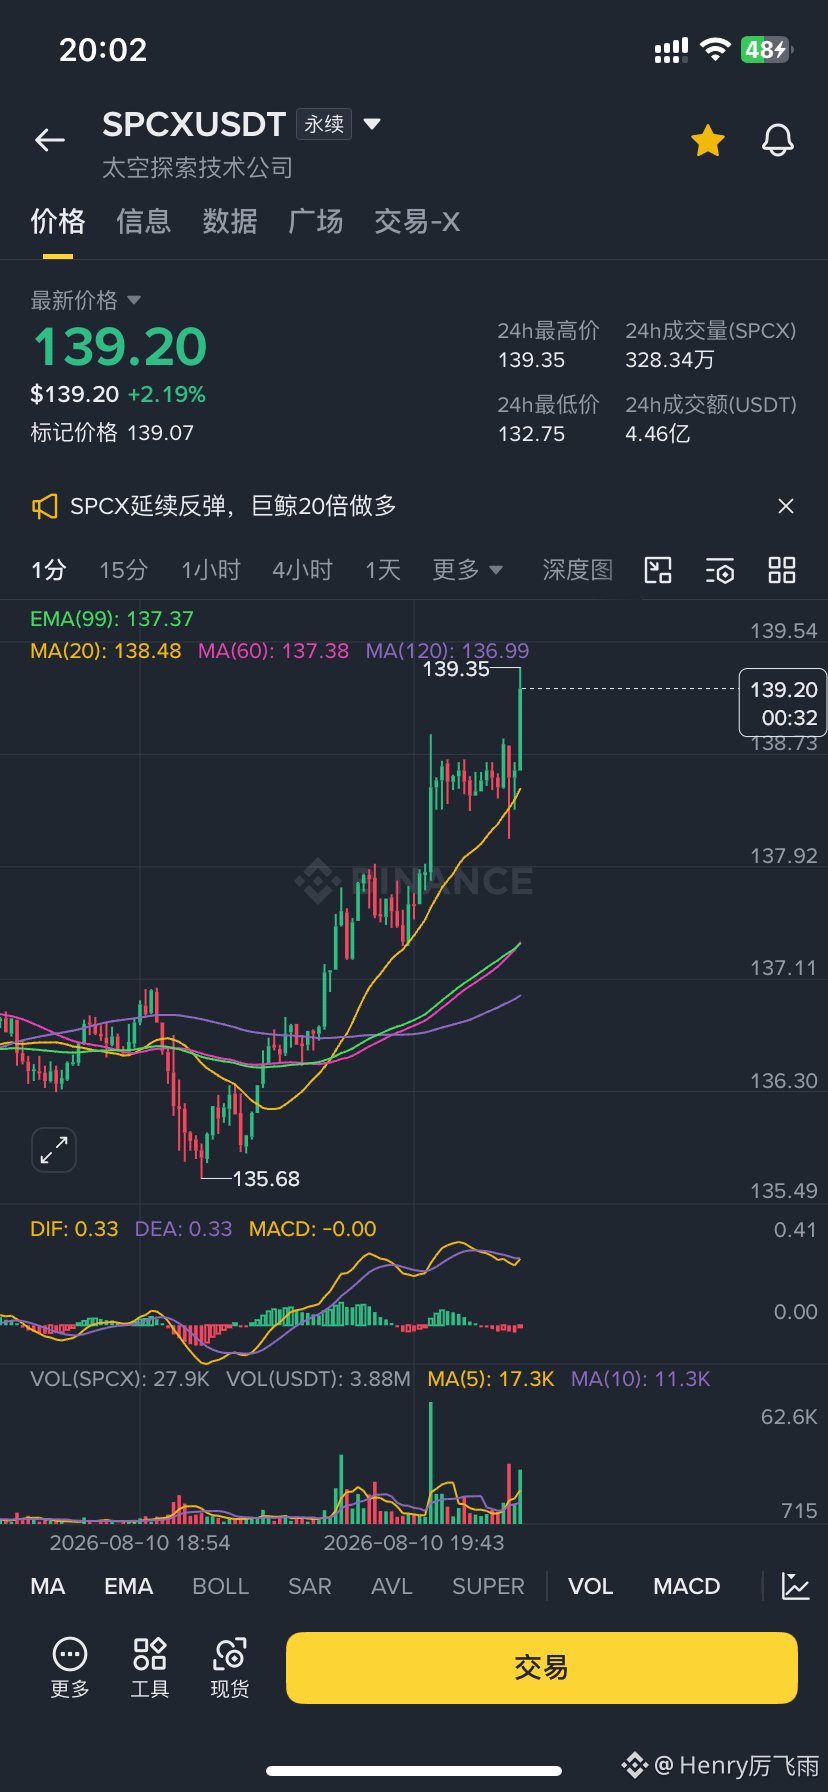Image resolution: width=828 pixels, height=1792 pixels.
Task: Tap the 永续 perpetual contract tag
Action: (x=324, y=124)
